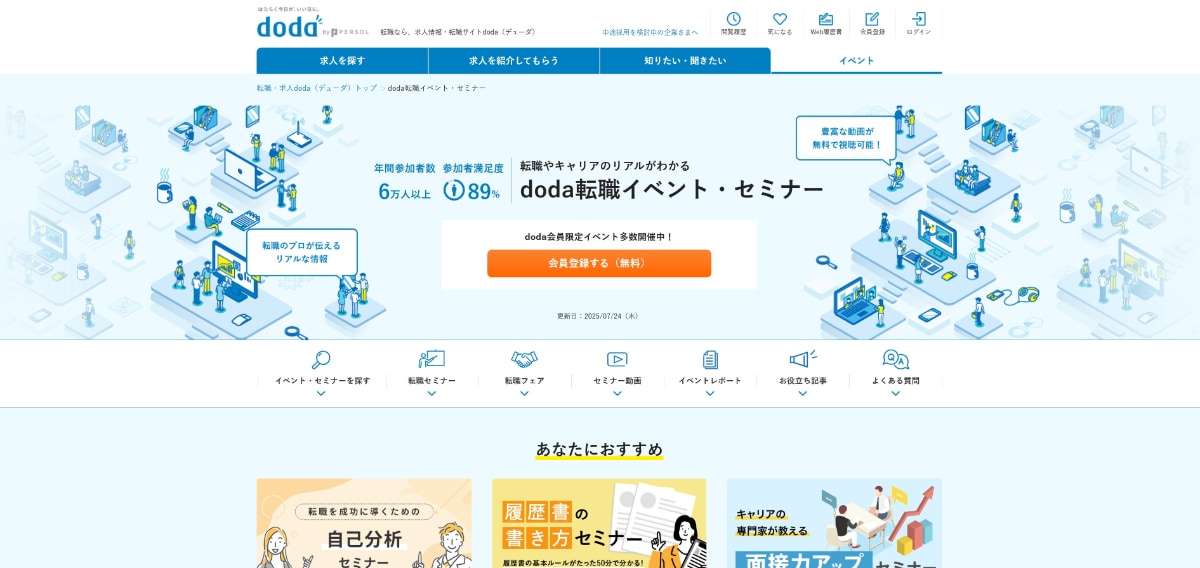Open 気になる heart icon

(780, 19)
